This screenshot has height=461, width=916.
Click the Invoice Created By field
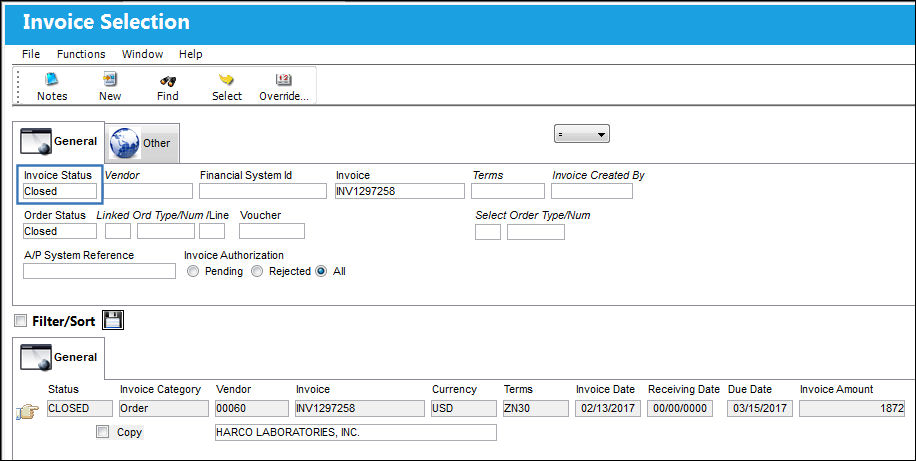click(592, 191)
